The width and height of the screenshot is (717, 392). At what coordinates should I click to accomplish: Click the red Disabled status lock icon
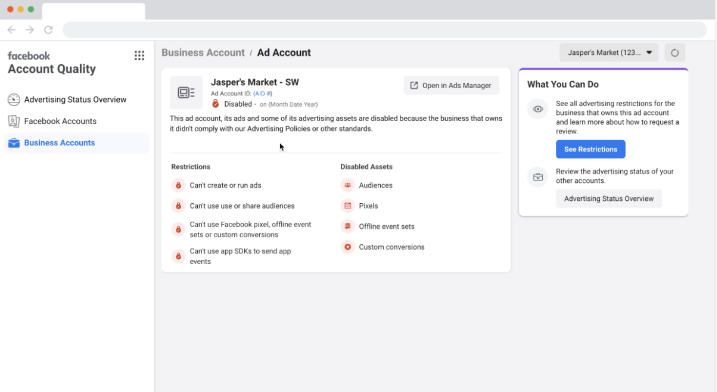point(215,104)
